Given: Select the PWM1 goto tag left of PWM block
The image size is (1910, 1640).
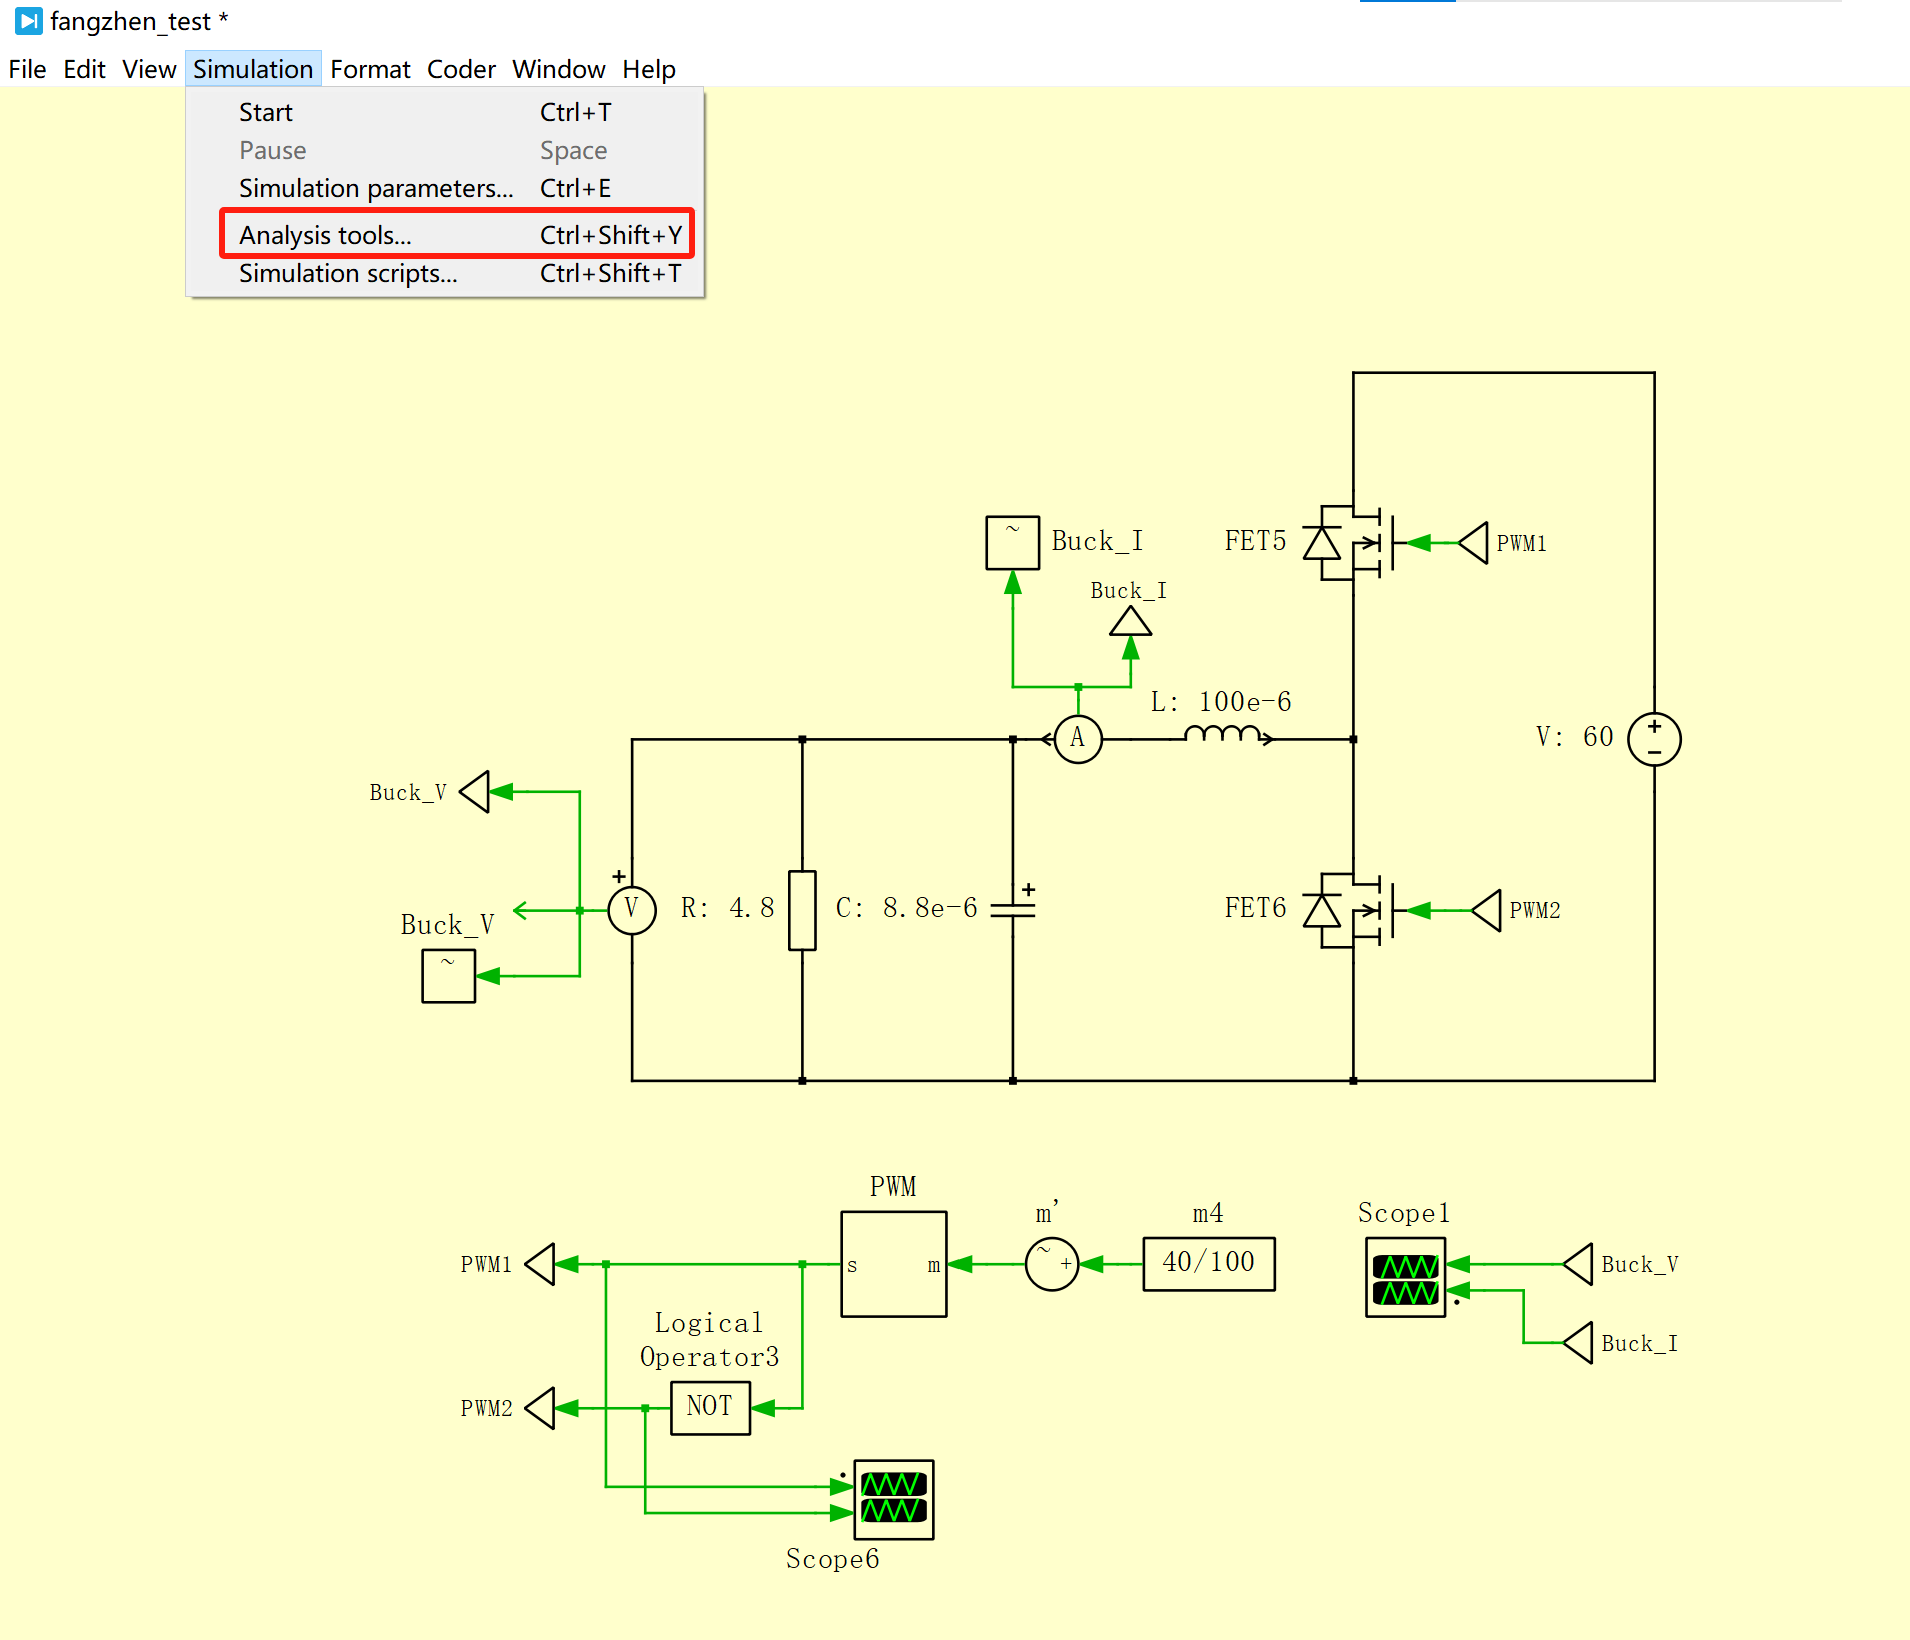Looking at the screenshot, I should click(540, 1264).
